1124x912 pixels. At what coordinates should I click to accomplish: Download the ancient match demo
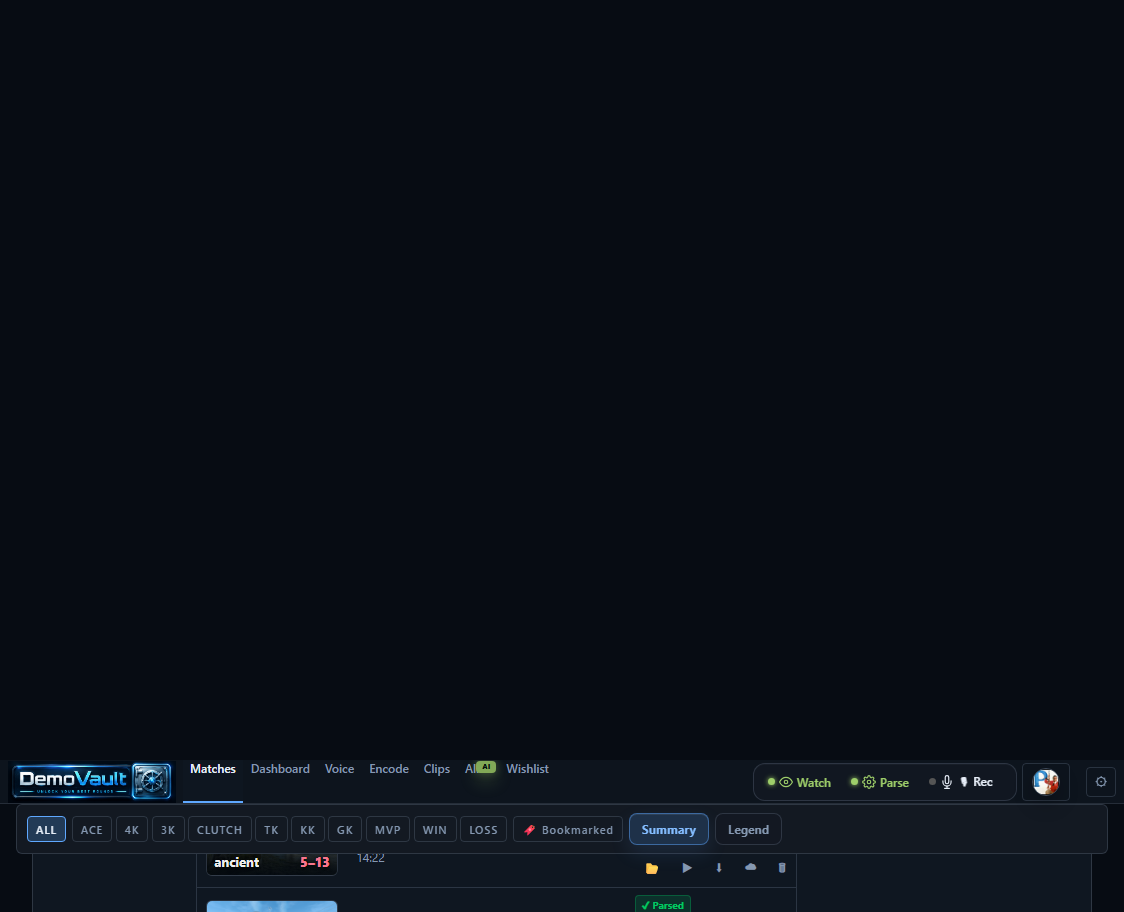click(x=719, y=868)
